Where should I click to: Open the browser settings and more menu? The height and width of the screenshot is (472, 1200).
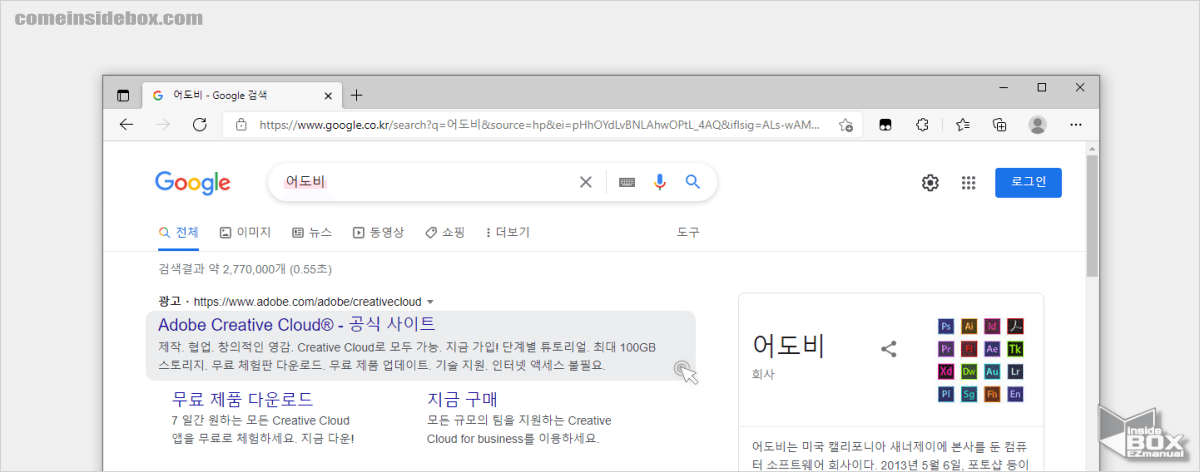coord(1076,125)
